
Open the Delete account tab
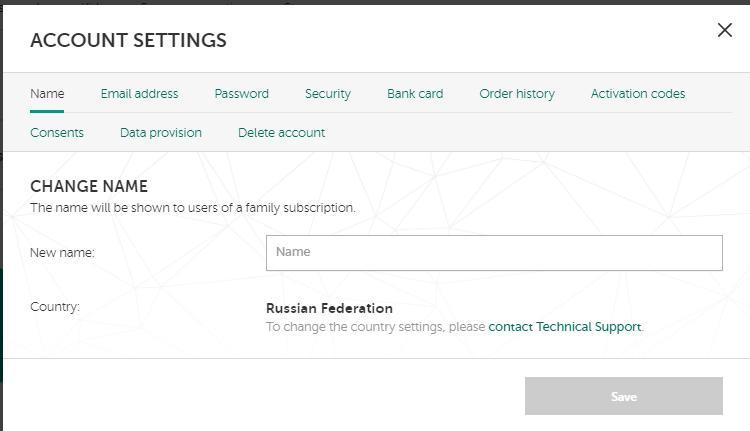coord(281,133)
